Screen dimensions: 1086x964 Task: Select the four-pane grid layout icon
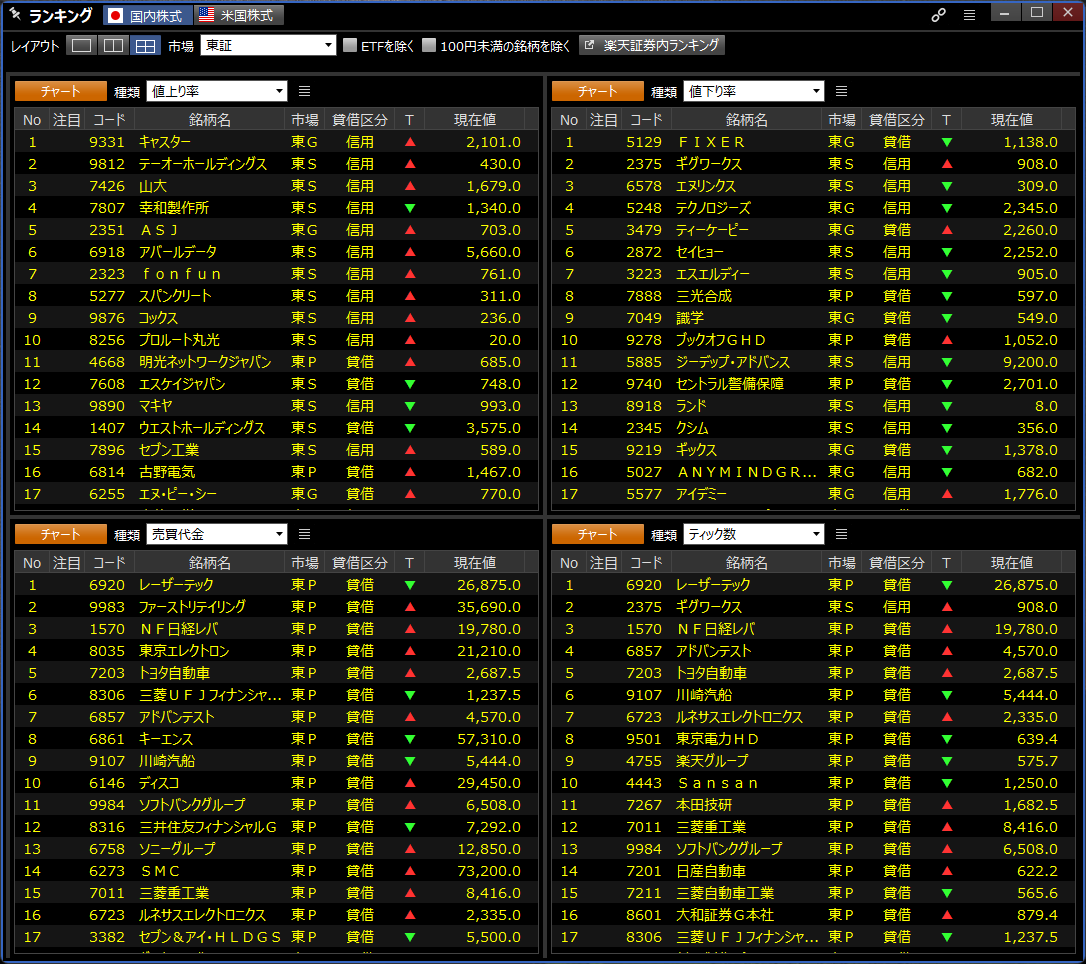(x=146, y=46)
